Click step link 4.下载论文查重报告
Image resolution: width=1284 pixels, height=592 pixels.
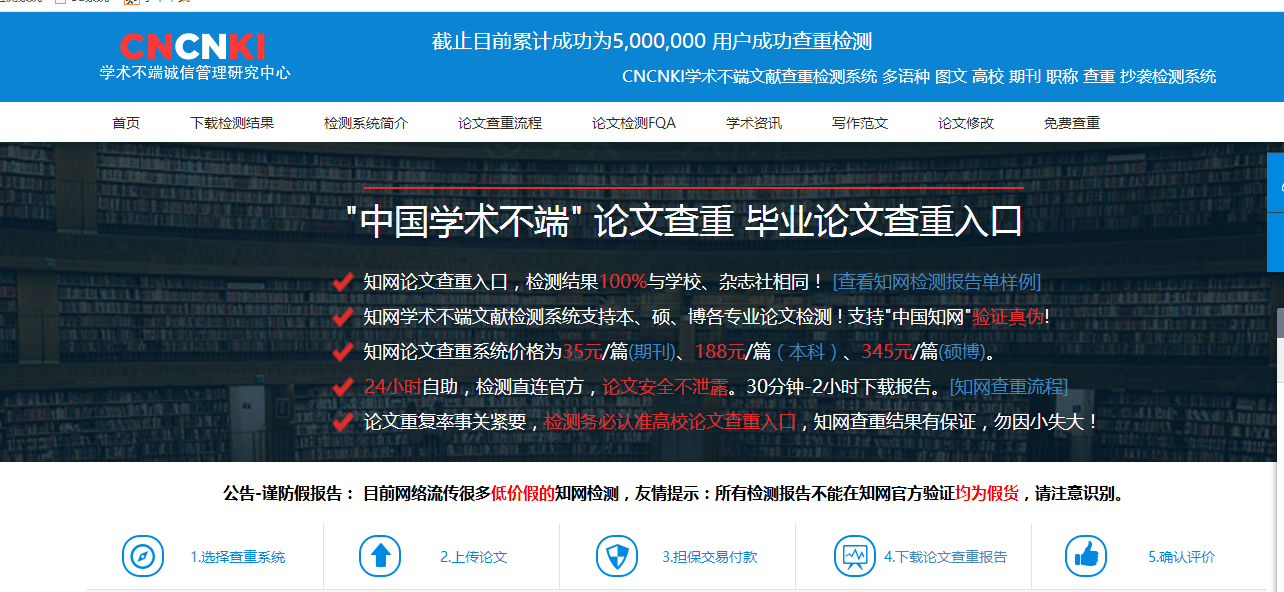point(945,557)
